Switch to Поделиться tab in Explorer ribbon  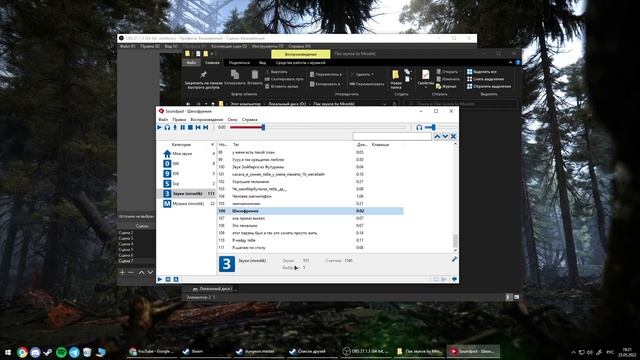coord(239,63)
